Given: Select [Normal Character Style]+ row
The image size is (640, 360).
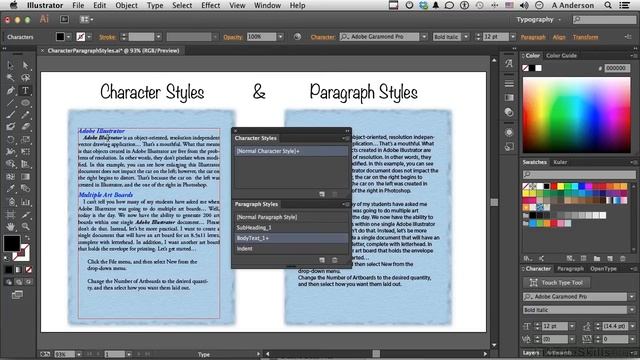Looking at the screenshot, I should 291,151.
